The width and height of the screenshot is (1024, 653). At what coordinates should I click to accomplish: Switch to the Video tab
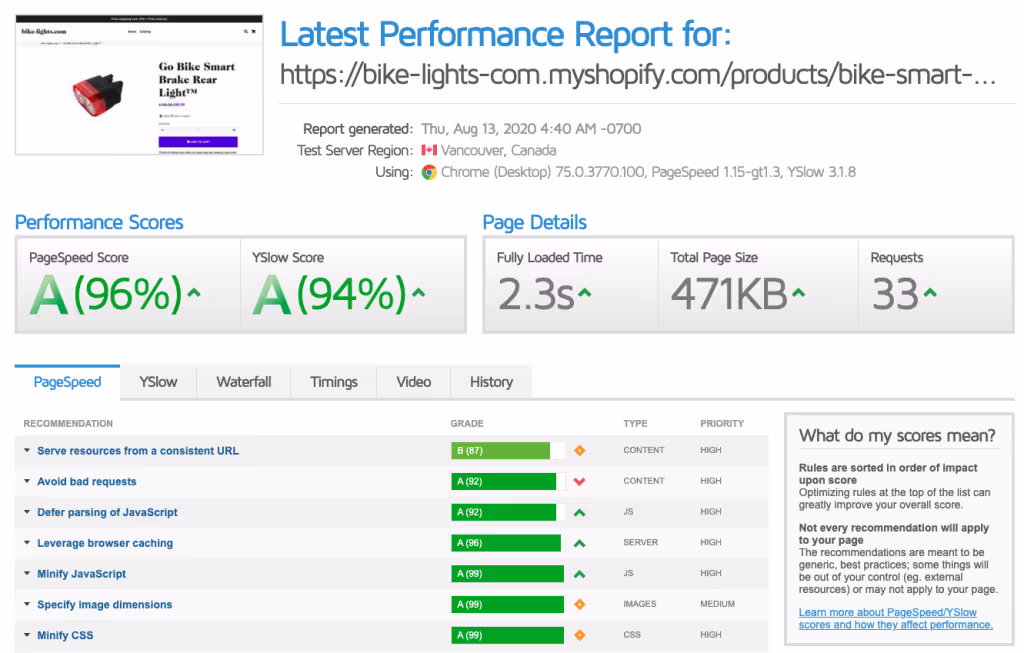pos(413,382)
